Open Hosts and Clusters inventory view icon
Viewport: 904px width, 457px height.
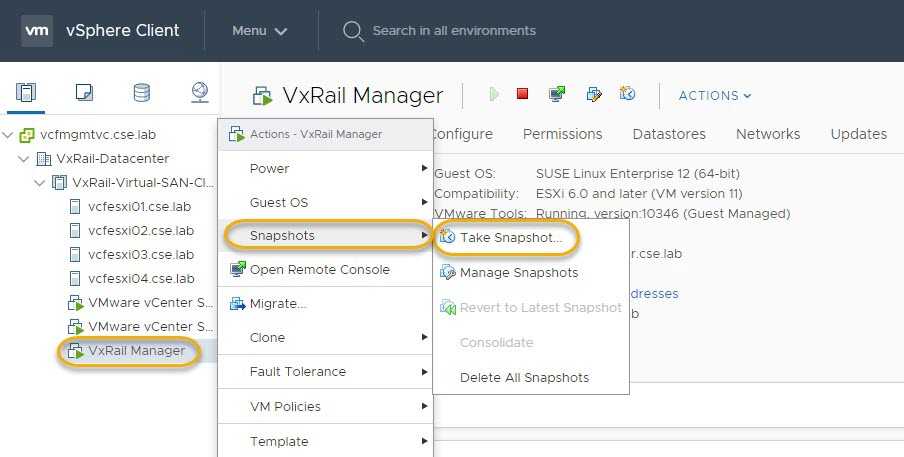tap(26, 93)
